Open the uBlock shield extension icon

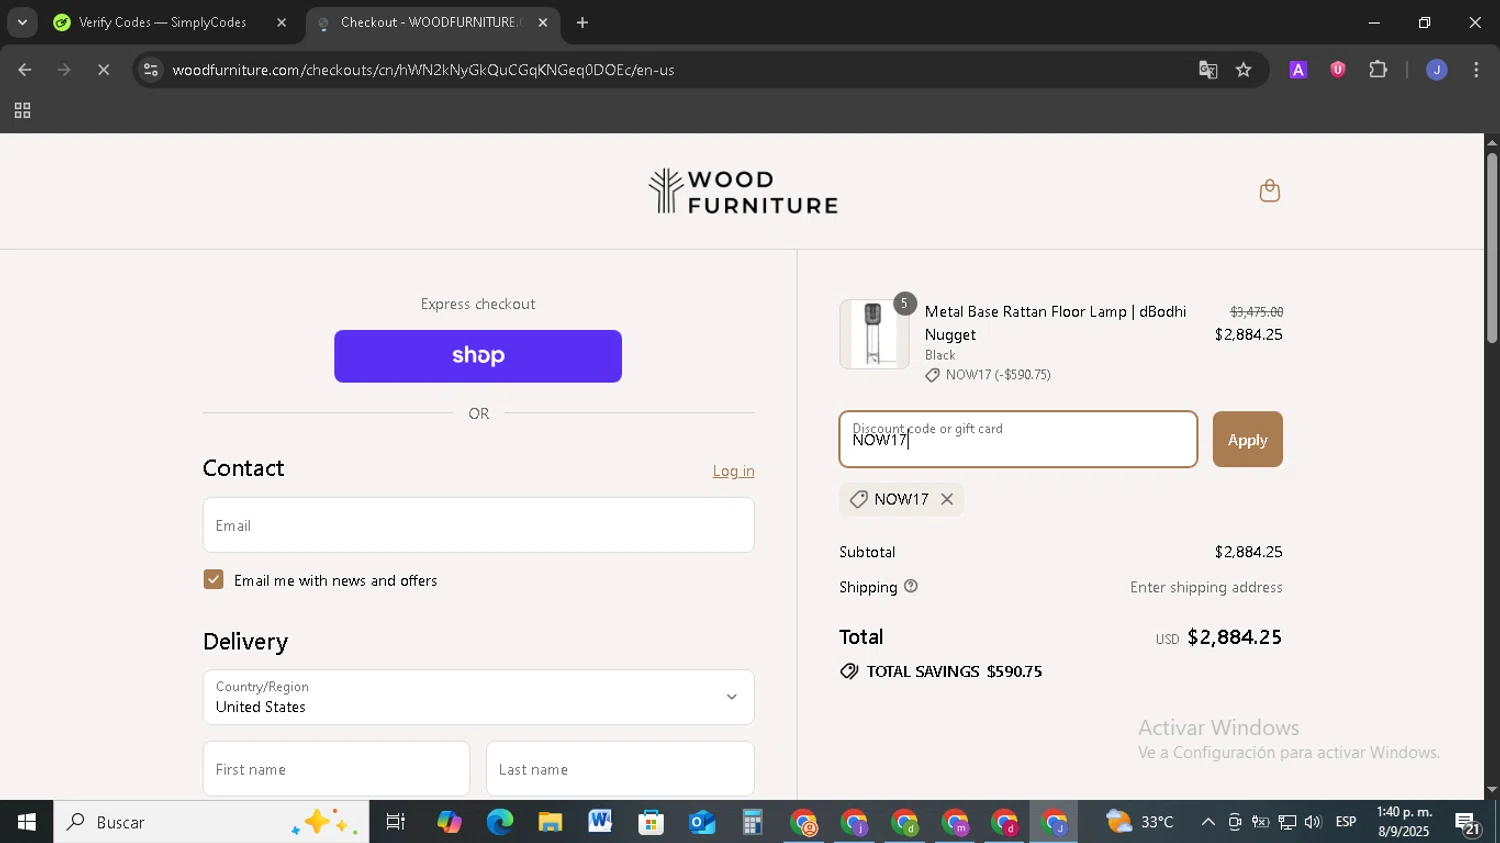[1338, 70]
